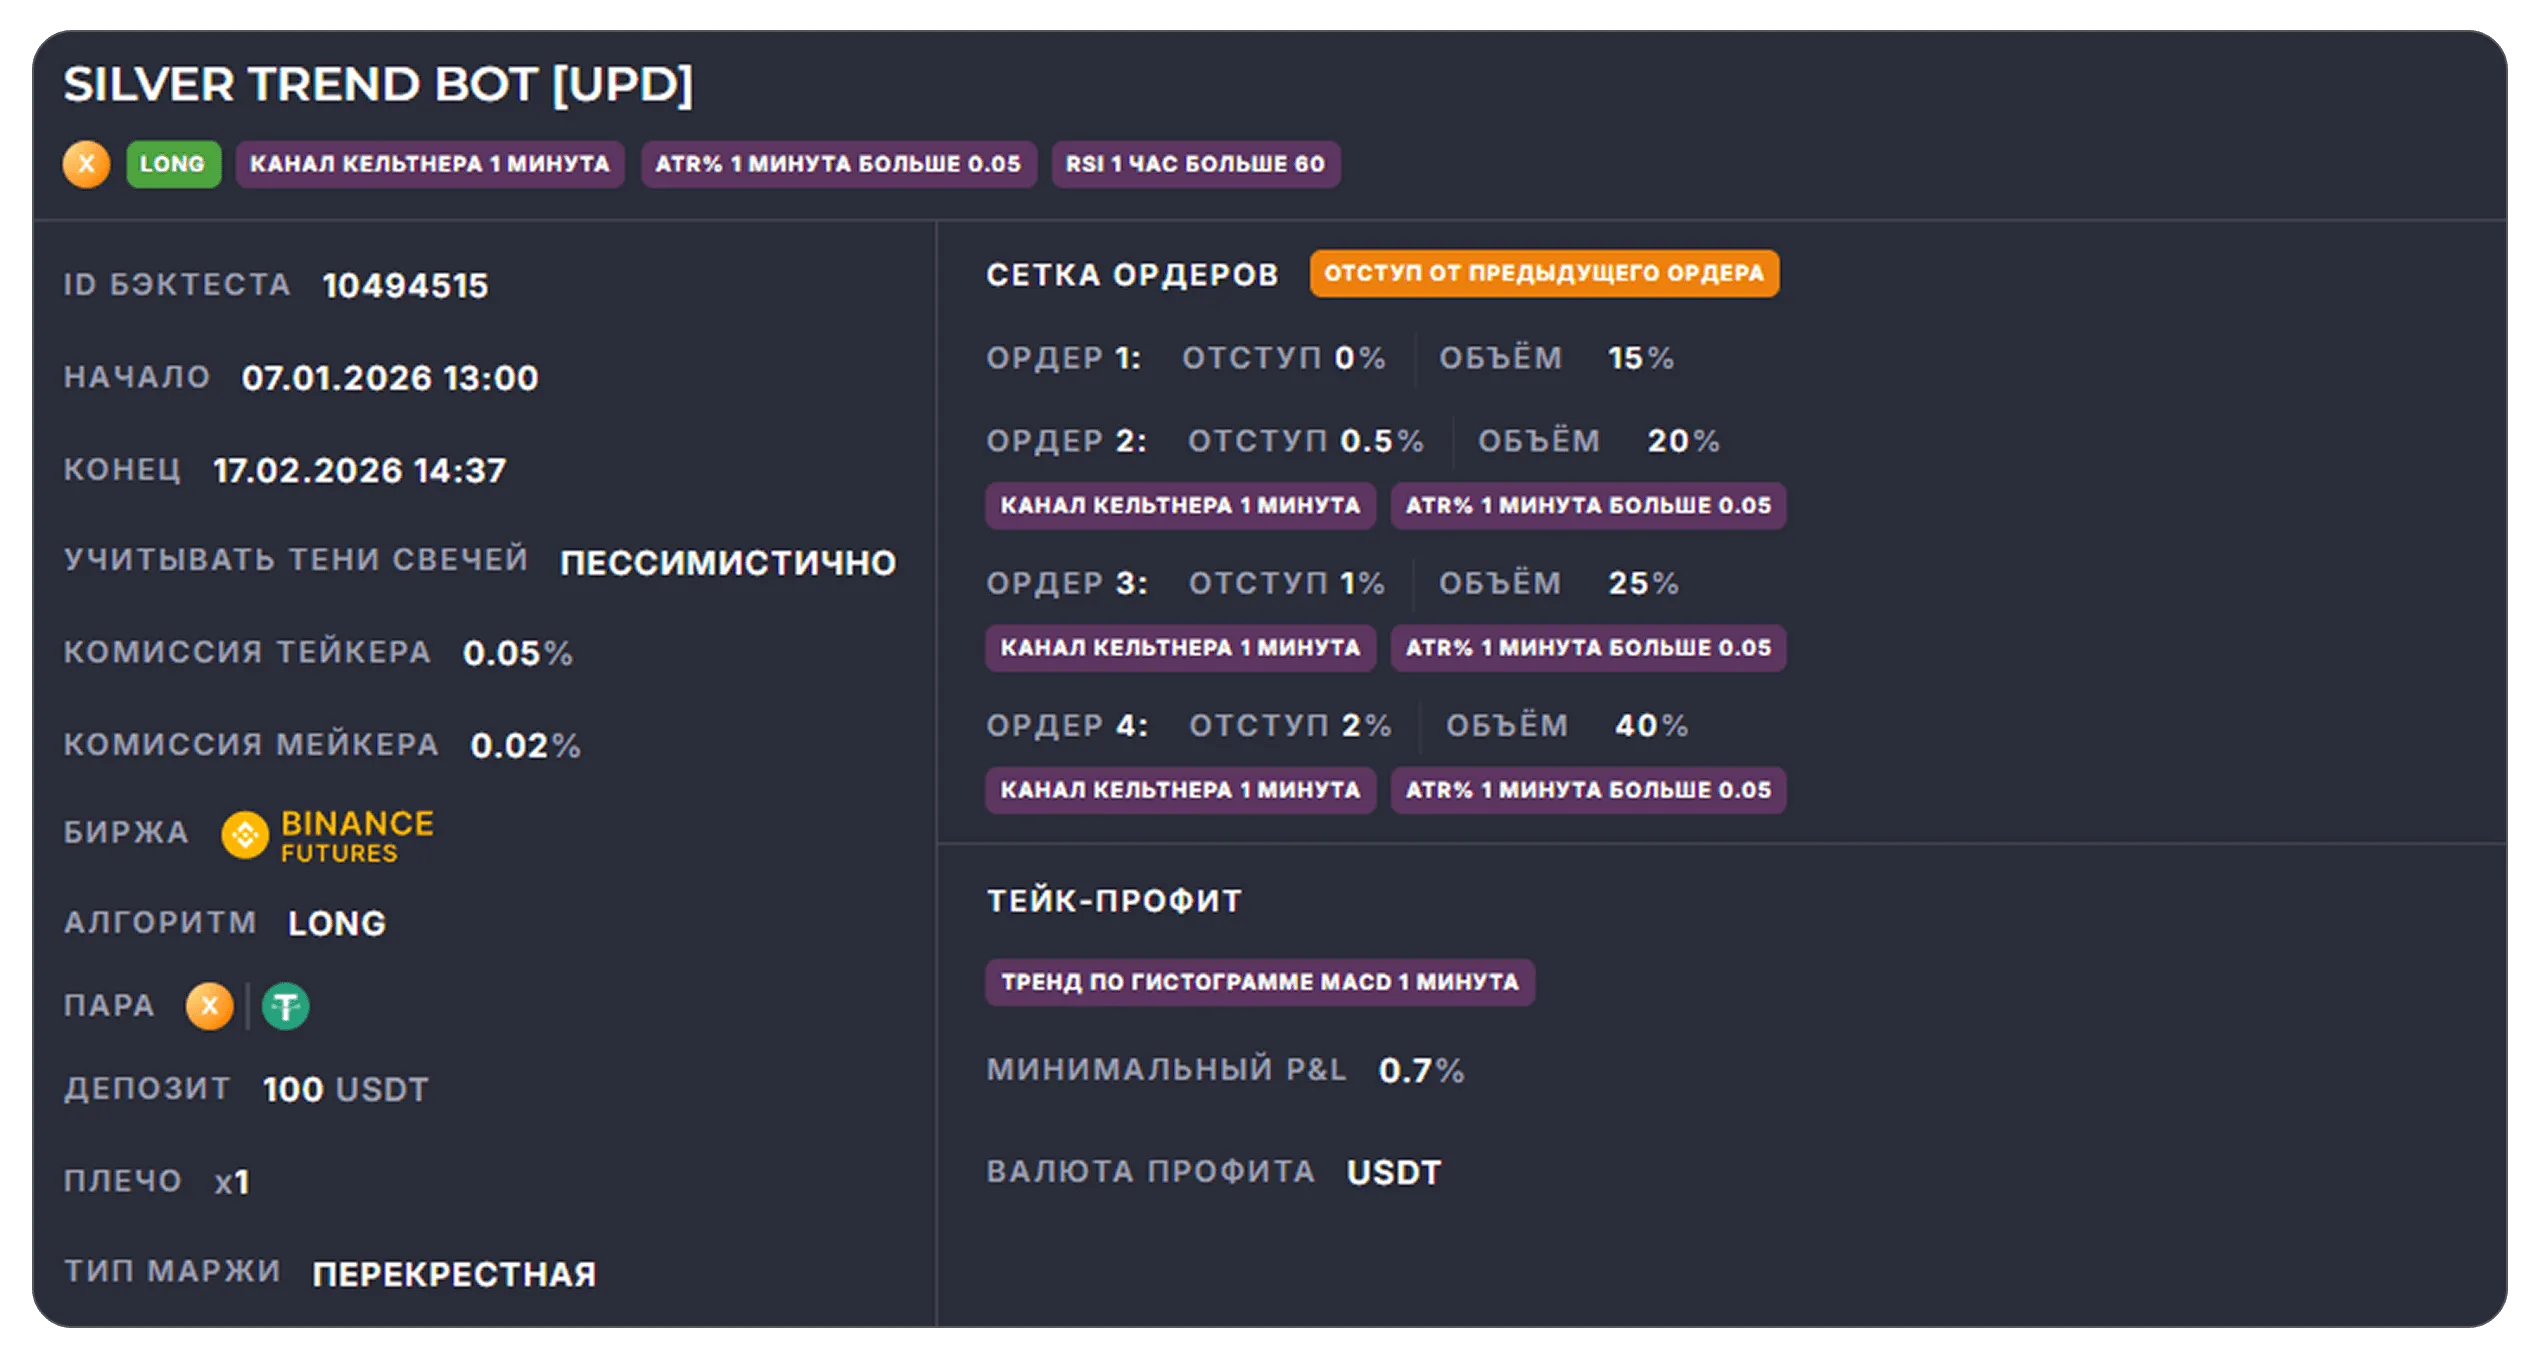Image resolution: width=2538 pixels, height=1356 pixels.
Task: Click orange ОТСТУП ОТ ПРЕДЫДУЩЕГО ОРДЕРА badge
Action: click(x=1544, y=273)
